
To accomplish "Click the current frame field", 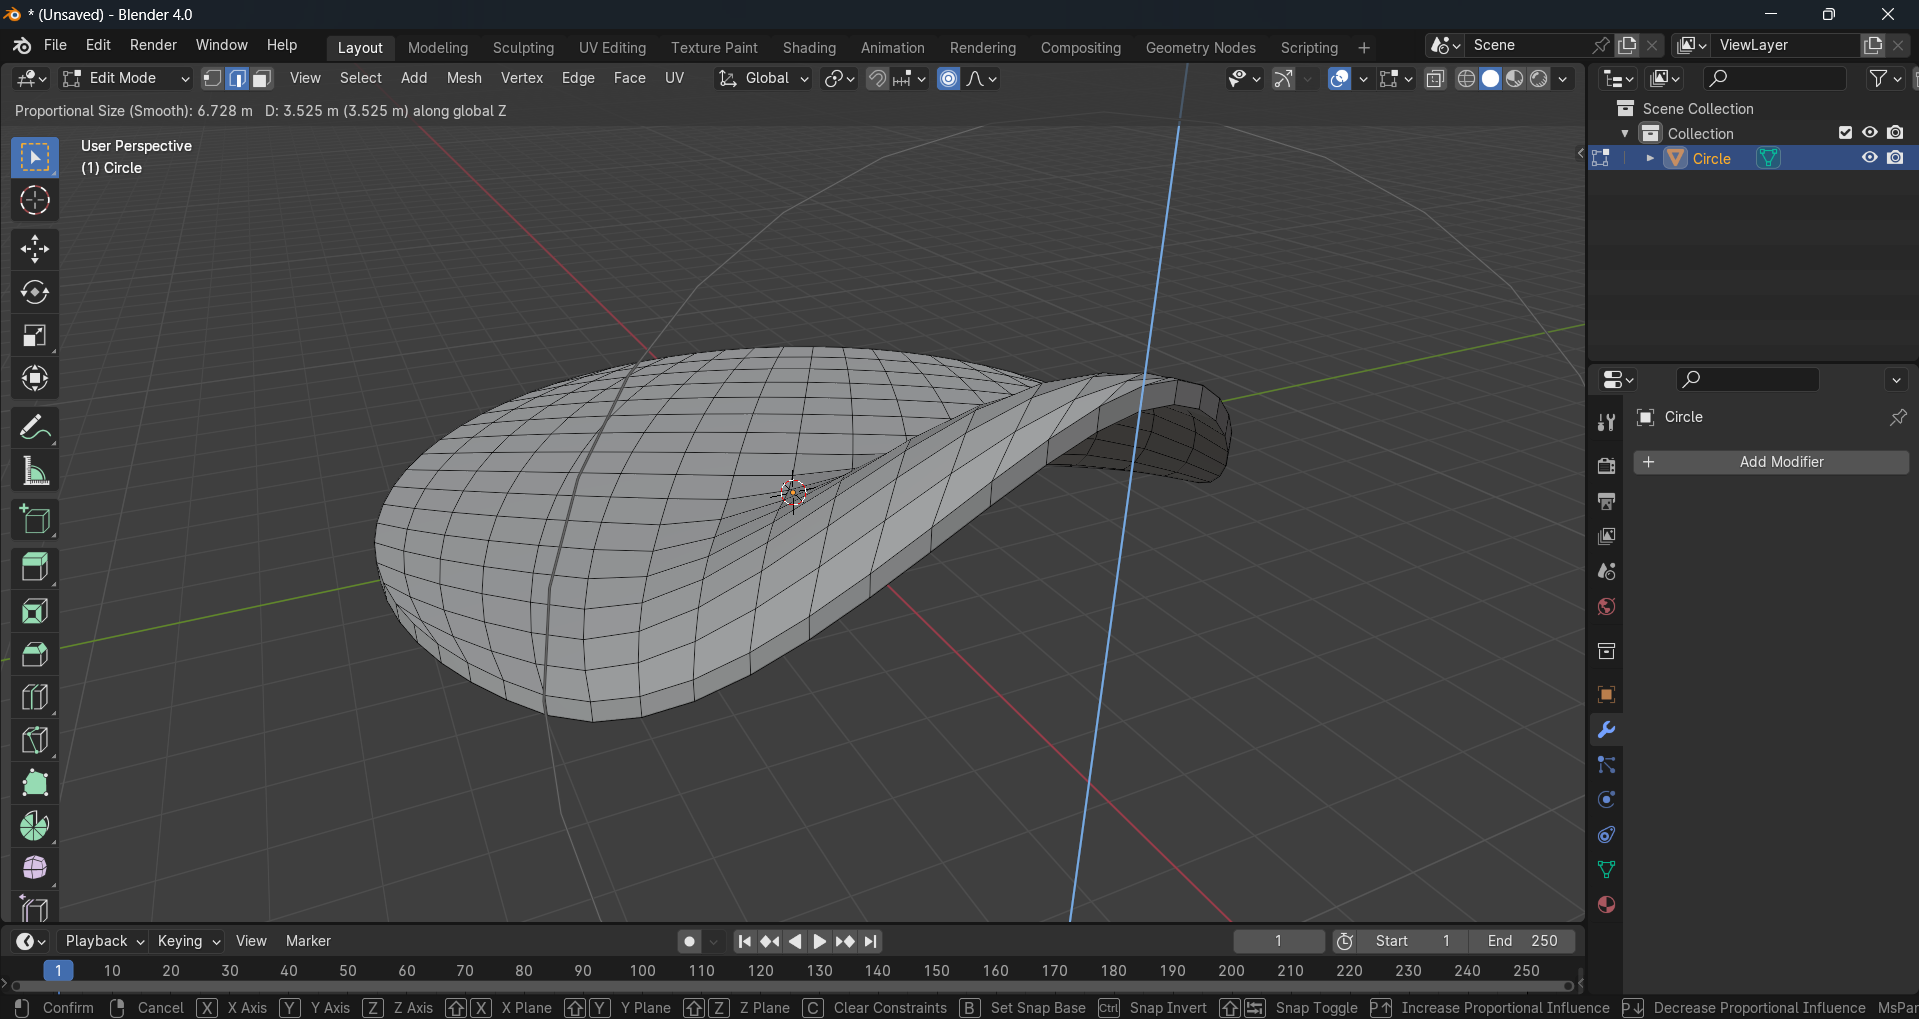I will click(x=1278, y=941).
